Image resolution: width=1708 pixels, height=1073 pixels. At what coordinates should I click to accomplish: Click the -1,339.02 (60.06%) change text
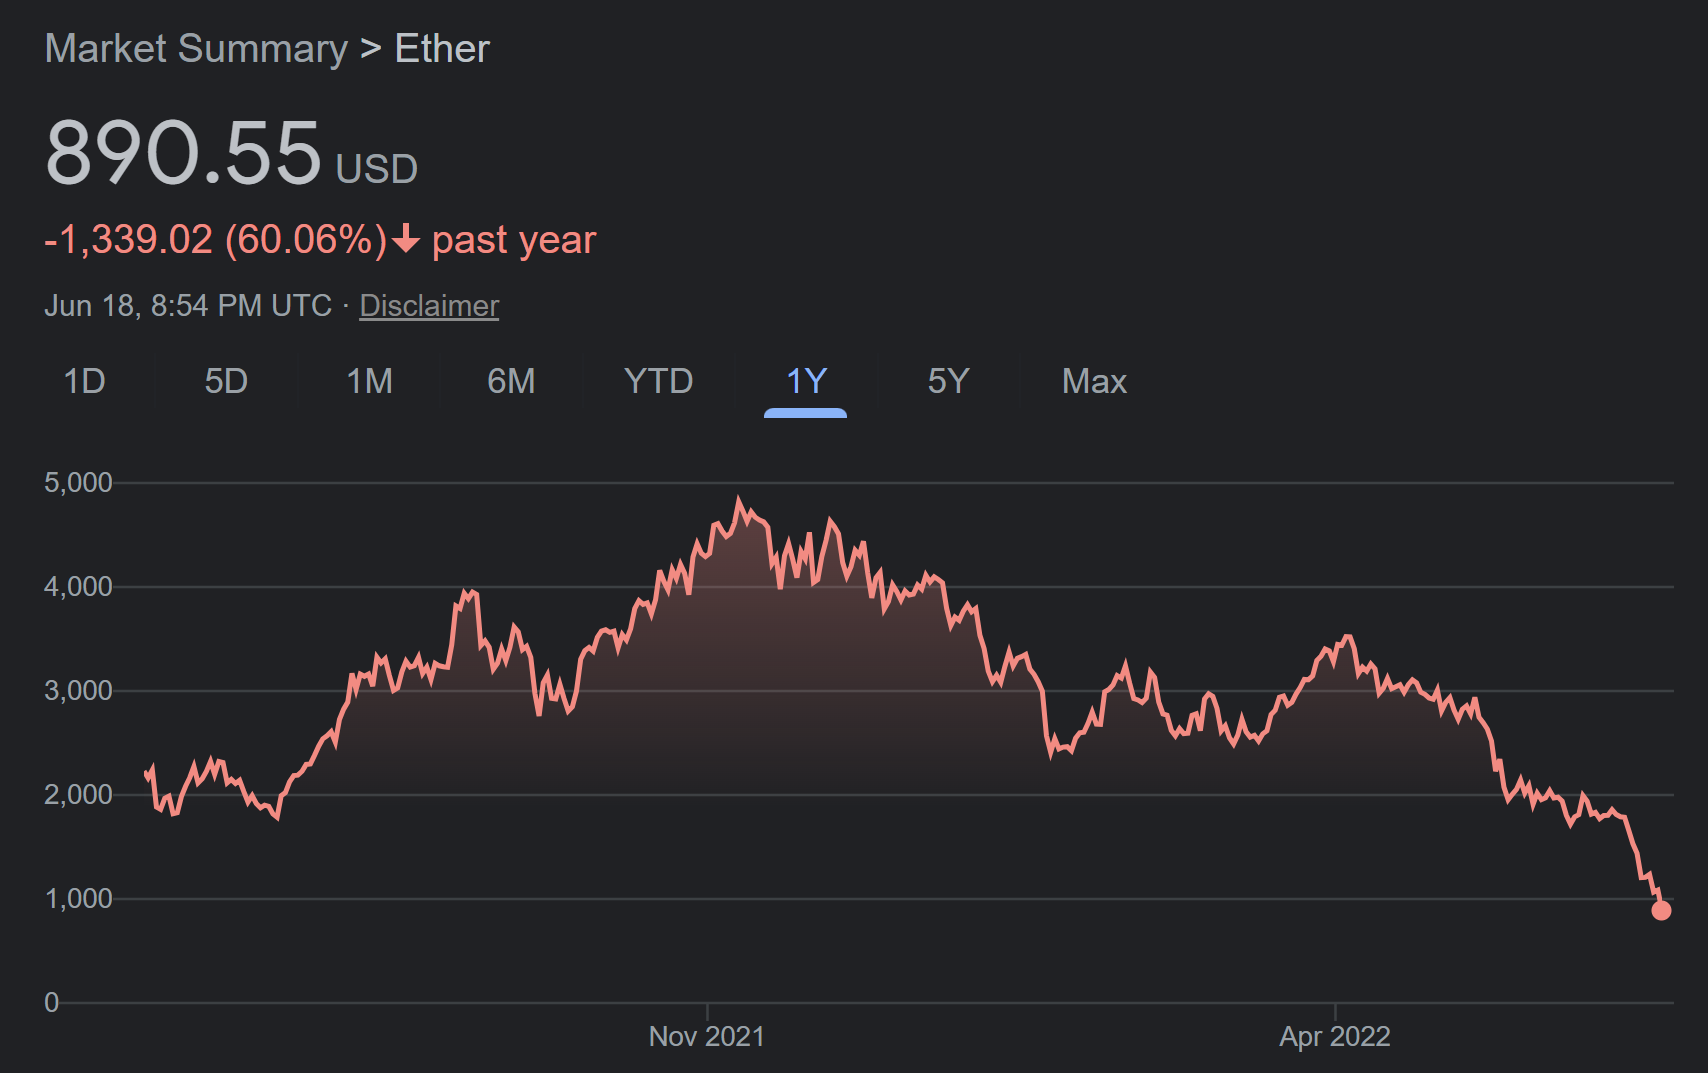click(x=215, y=240)
